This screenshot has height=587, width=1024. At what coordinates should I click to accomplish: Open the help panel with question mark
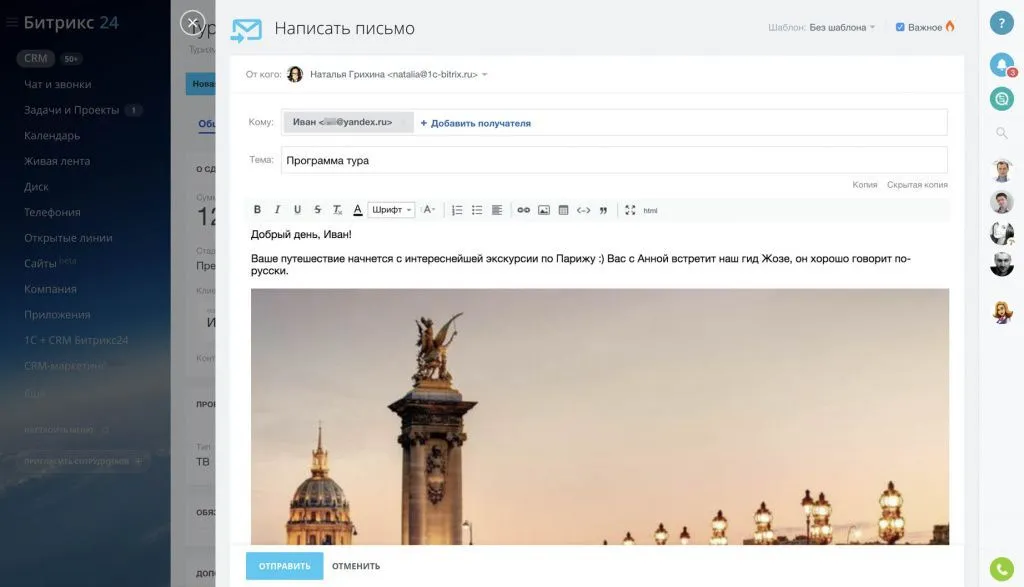tap(1001, 22)
